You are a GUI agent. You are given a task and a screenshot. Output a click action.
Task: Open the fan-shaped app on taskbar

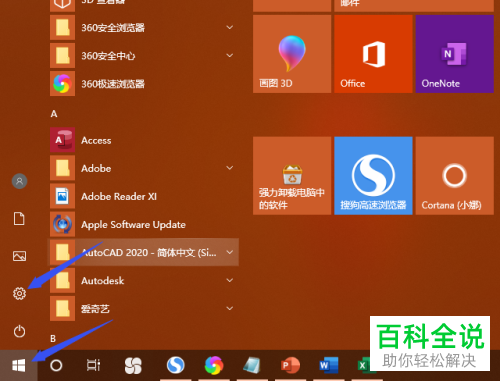tap(133, 366)
